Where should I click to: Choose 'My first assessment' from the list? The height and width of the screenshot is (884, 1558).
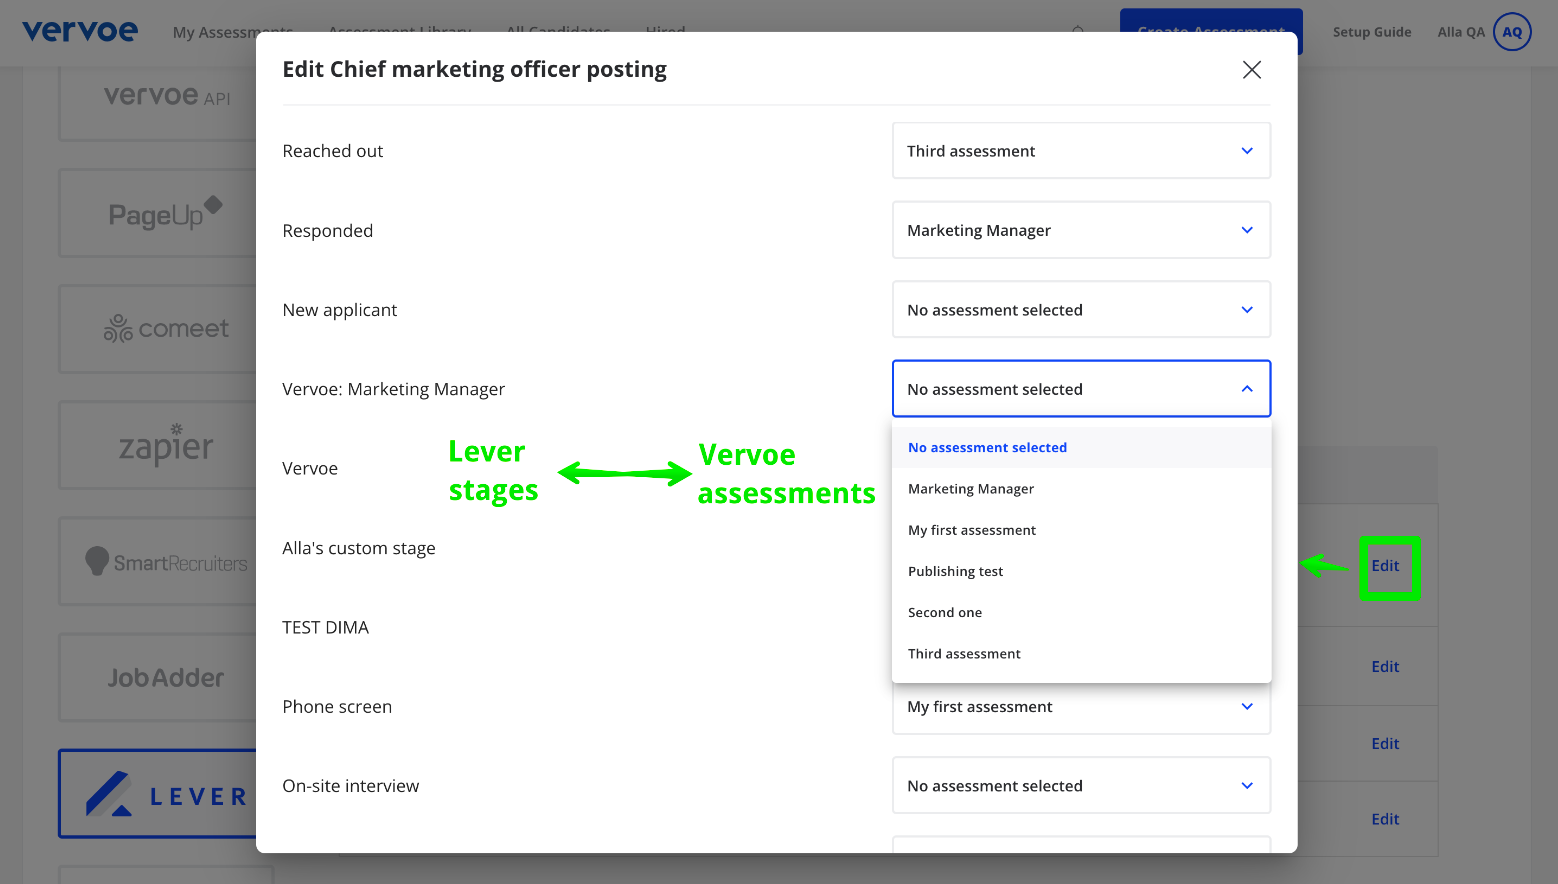1081,530
